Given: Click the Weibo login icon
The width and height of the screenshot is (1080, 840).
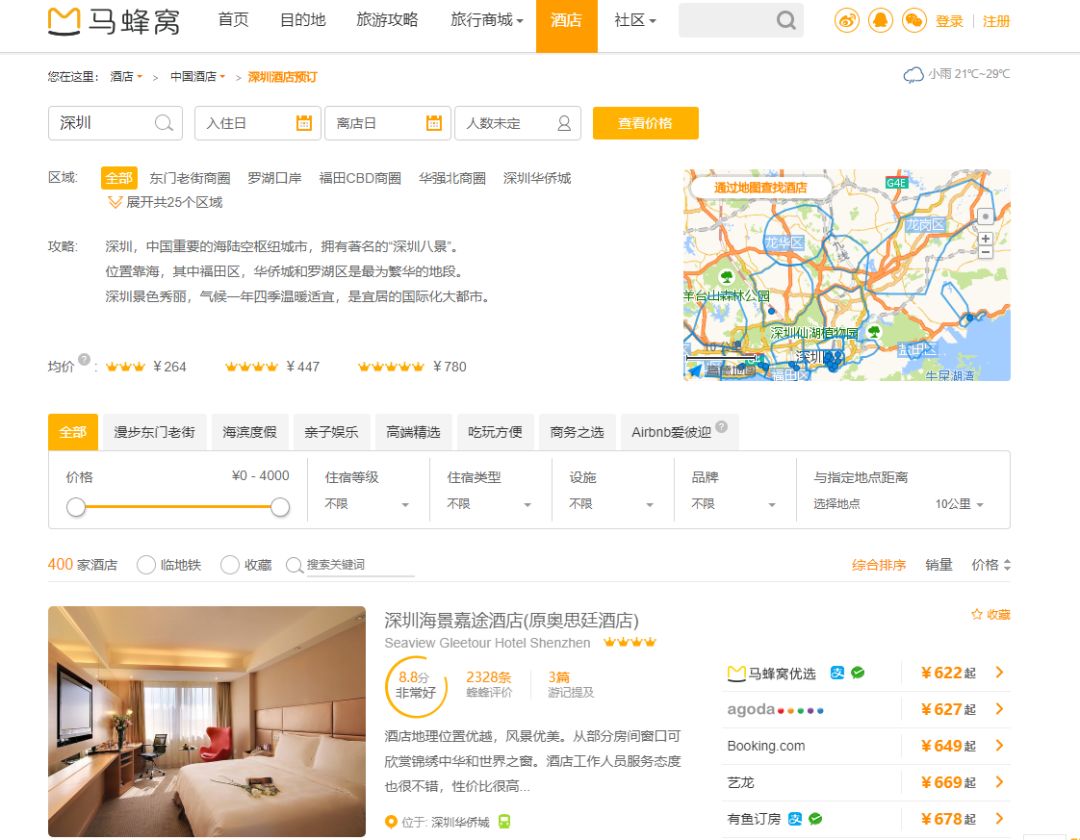Looking at the screenshot, I should pos(847,20).
